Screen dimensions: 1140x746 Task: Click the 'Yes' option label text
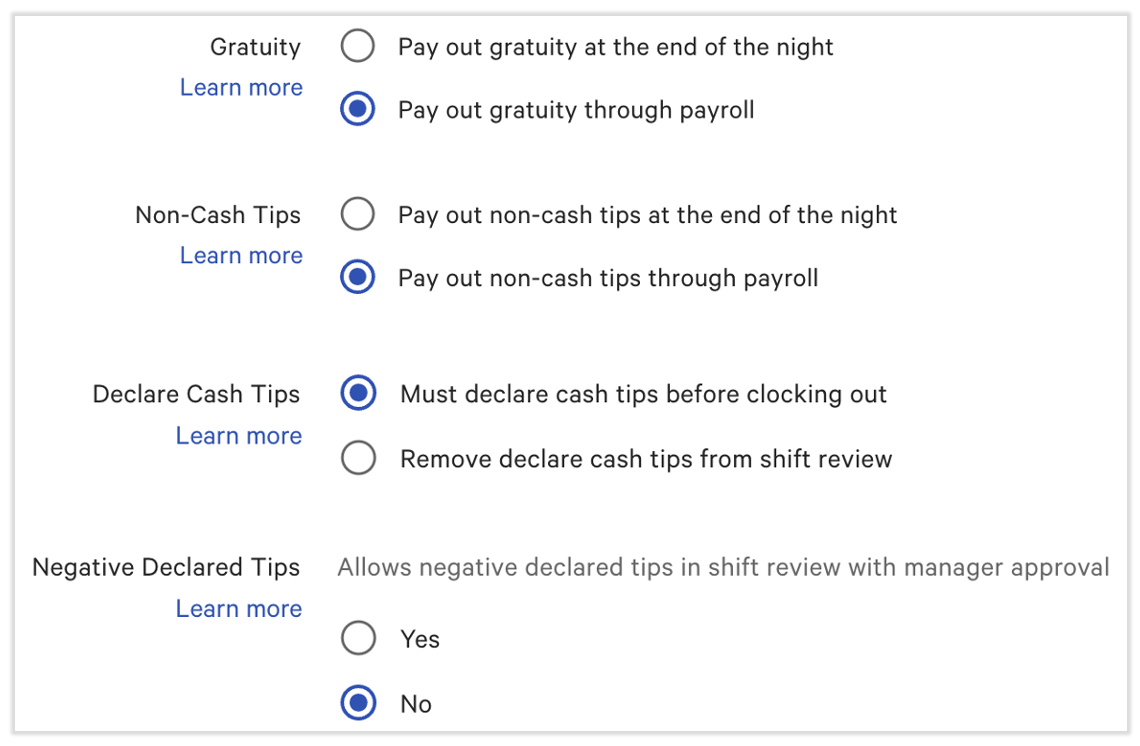coord(420,639)
